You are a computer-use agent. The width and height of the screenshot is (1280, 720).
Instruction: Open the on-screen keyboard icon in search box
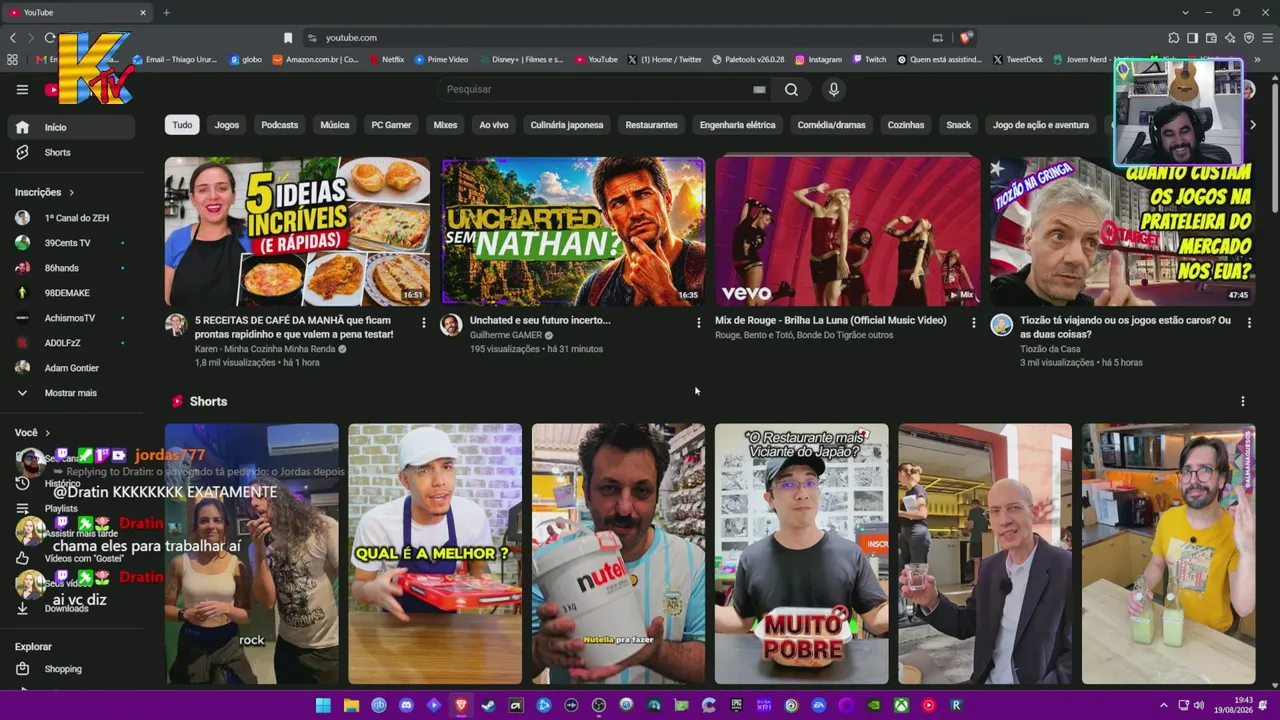coord(759,89)
